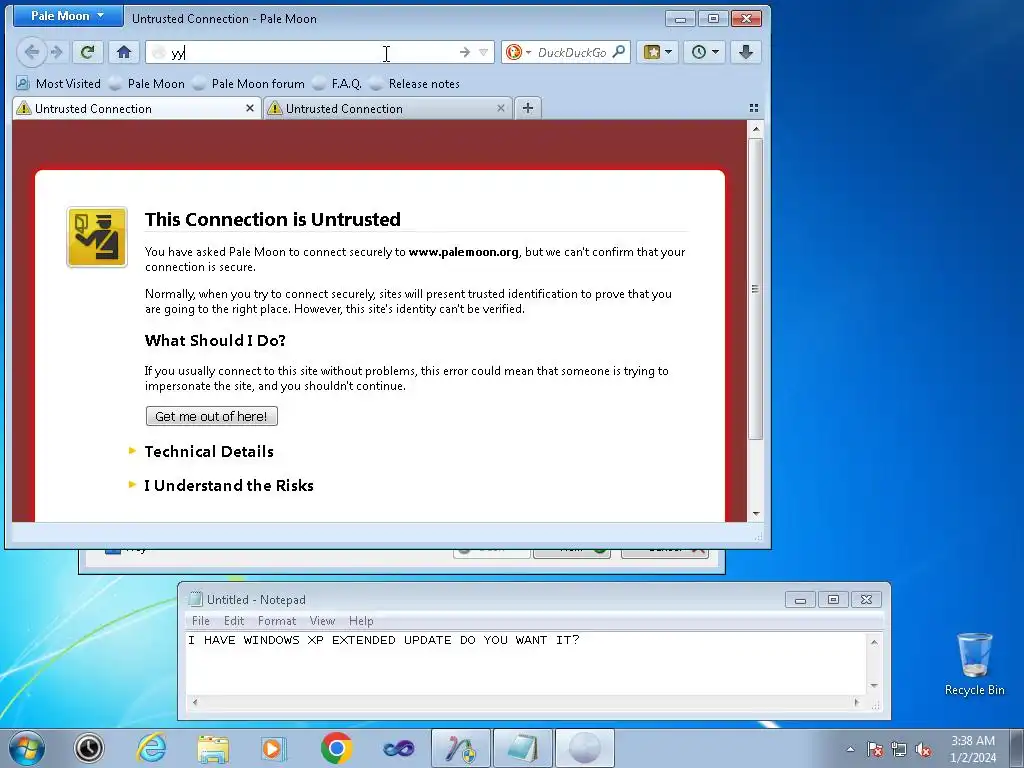Go forward with the forward arrow button
1024x768 pixels.
pyautogui.click(x=57, y=52)
